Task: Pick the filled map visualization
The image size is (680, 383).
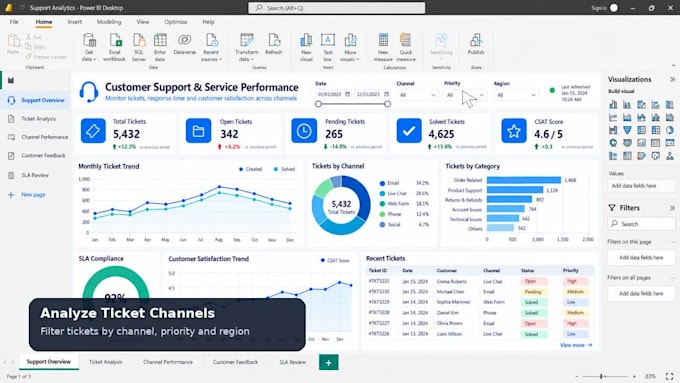Action: 627,142
